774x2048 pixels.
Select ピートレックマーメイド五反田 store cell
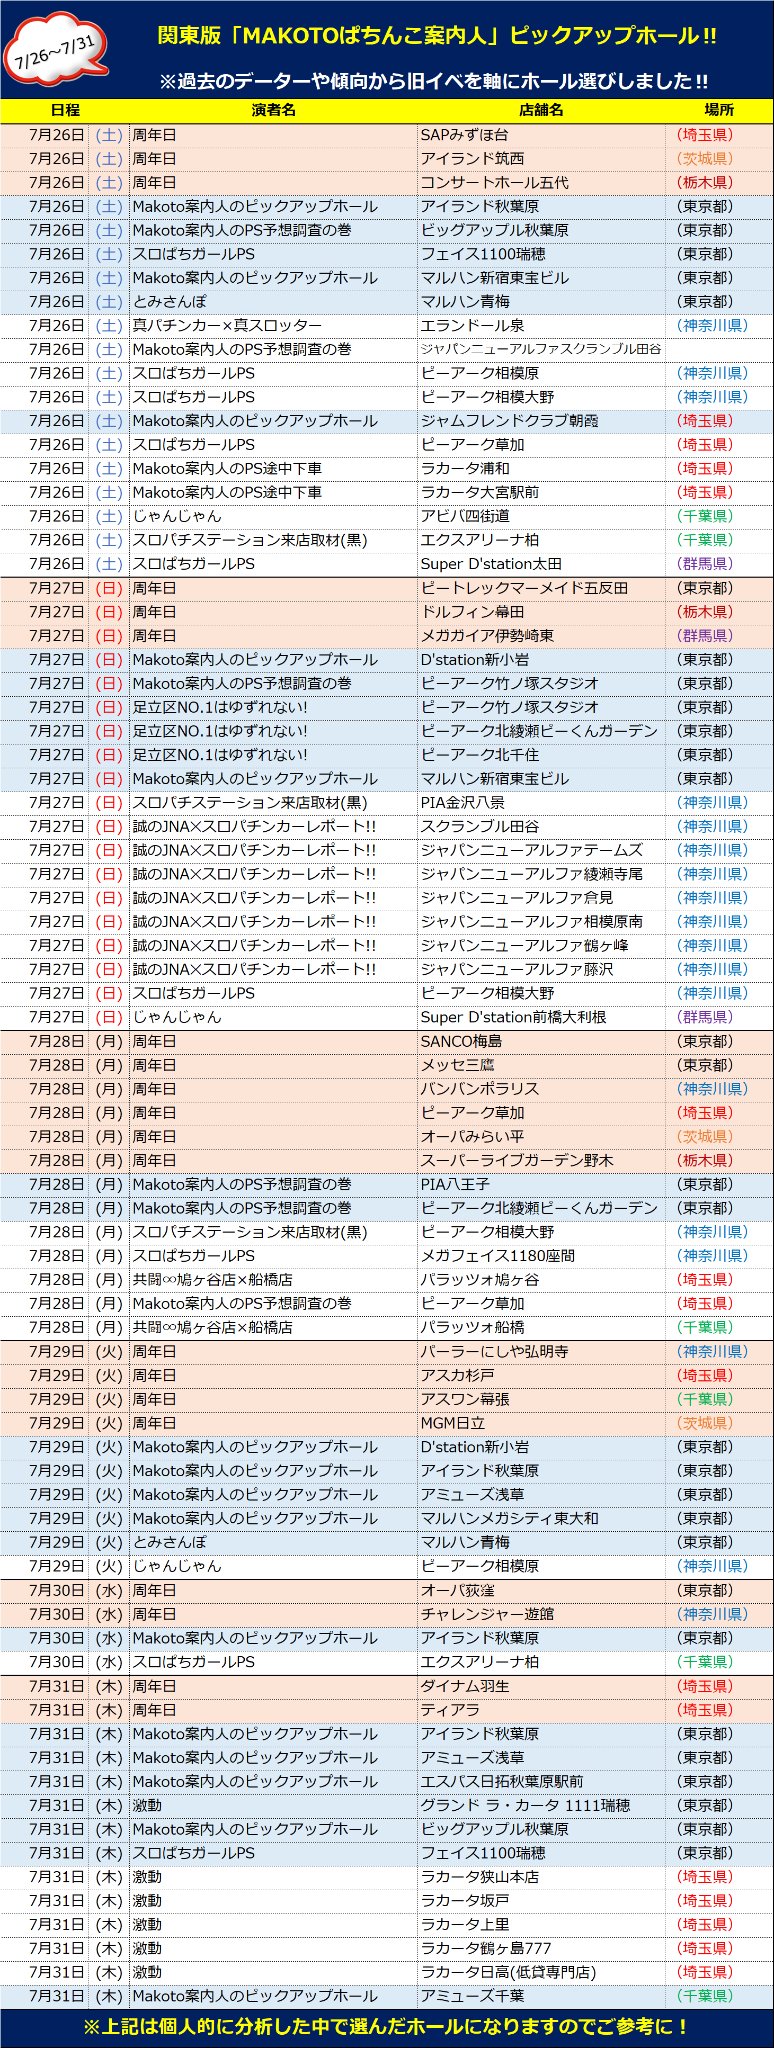point(541,588)
